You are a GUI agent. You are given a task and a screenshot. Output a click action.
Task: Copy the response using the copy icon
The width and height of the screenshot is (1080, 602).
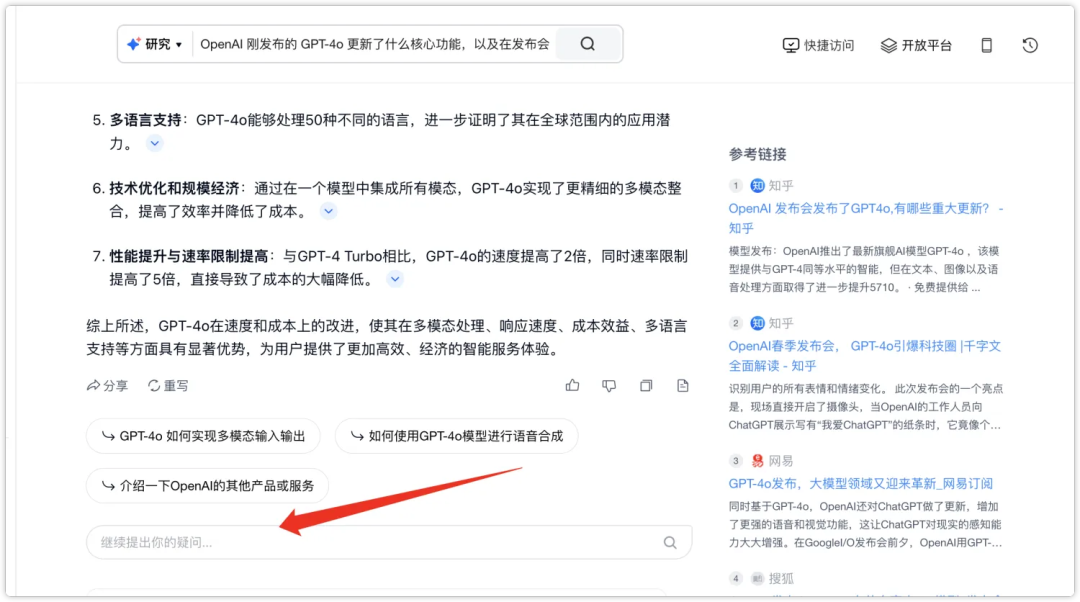click(646, 385)
